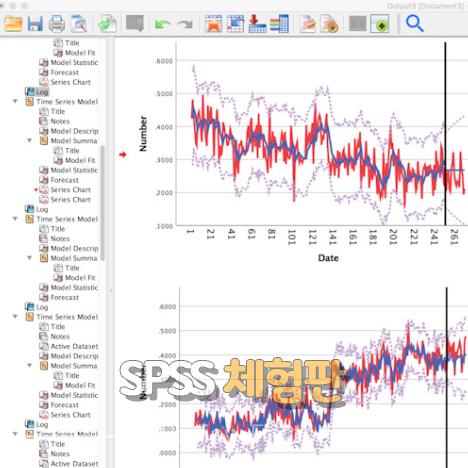This screenshot has width=468, height=468.
Task: Select the bottom-most Active Dataset item
Action: (x=69, y=464)
